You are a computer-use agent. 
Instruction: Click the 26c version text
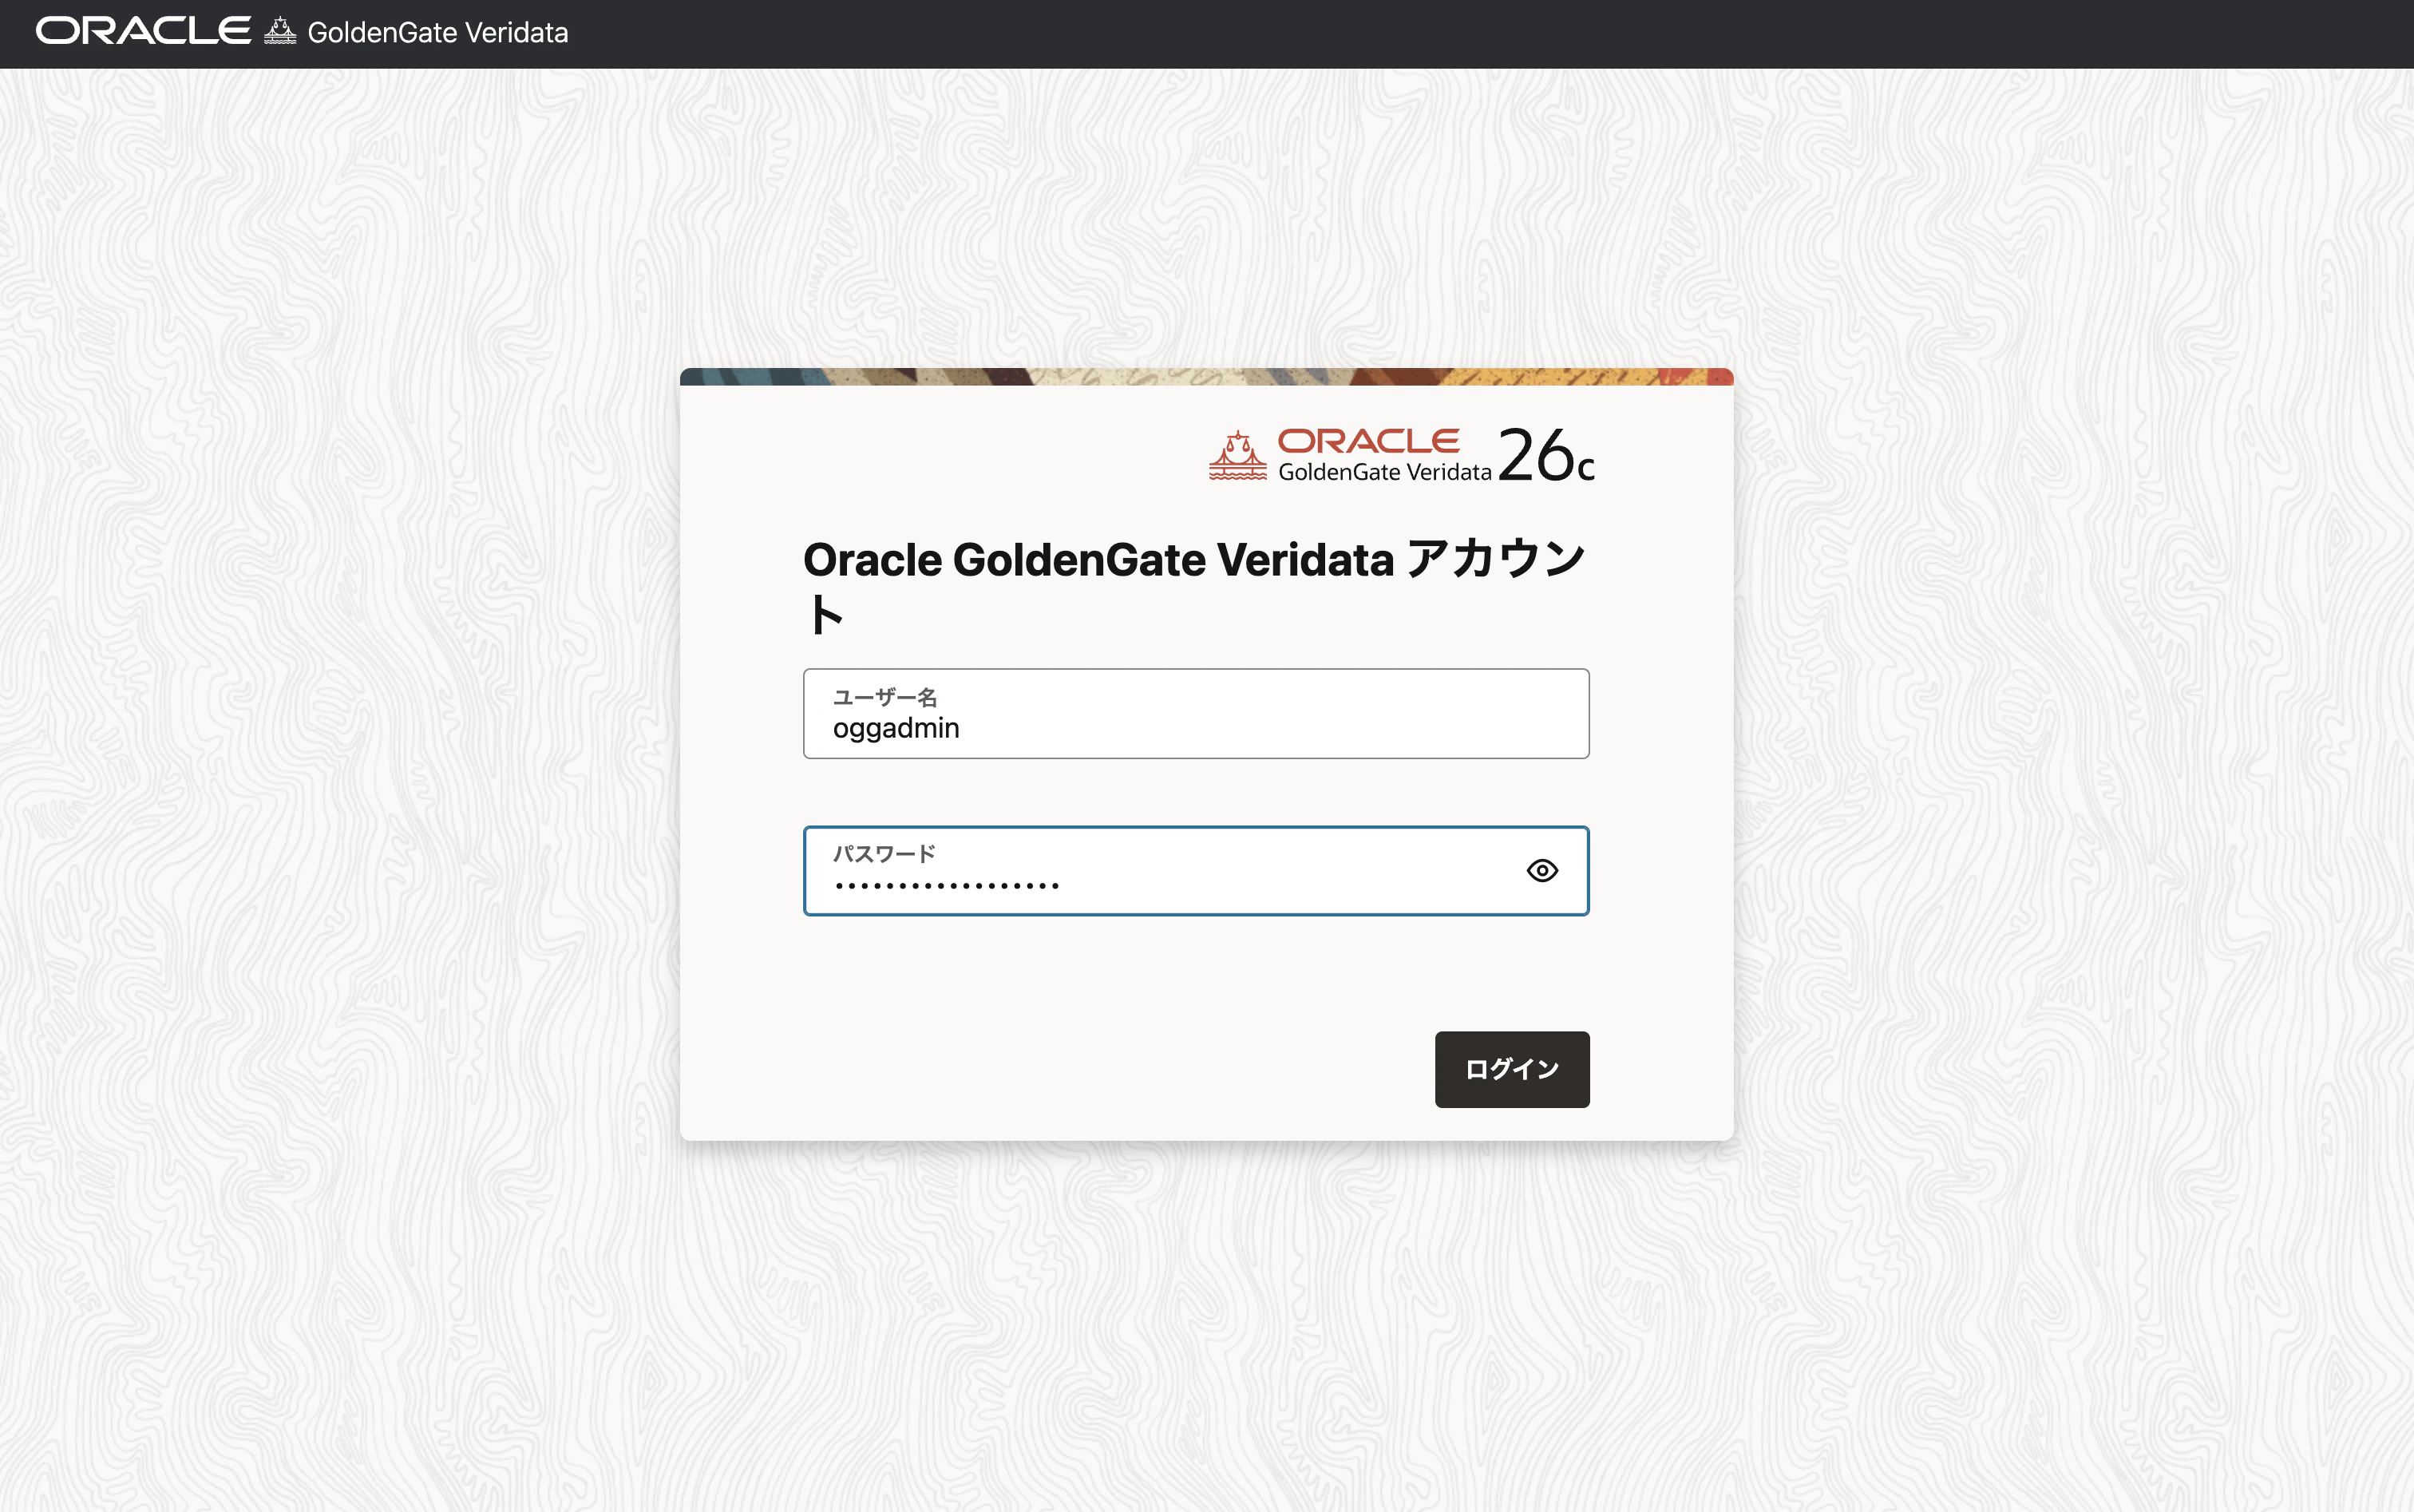[1545, 455]
